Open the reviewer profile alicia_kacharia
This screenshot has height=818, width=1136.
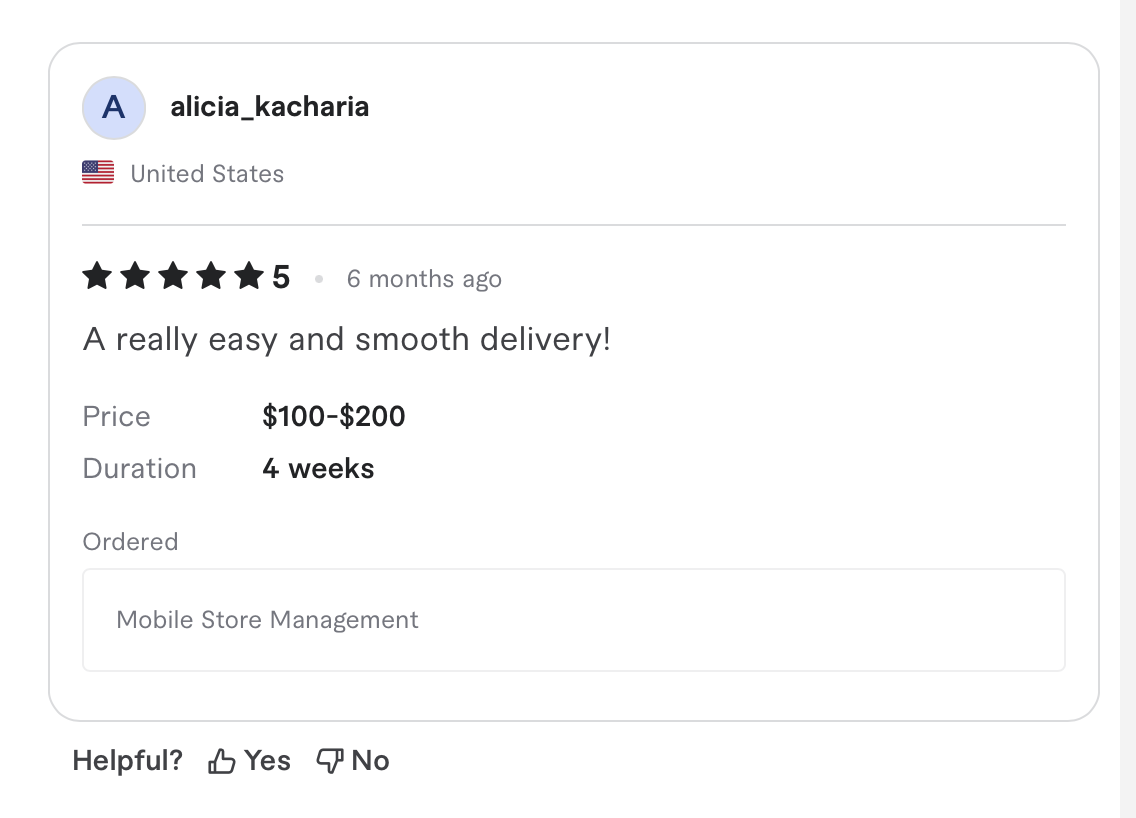pyautogui.click(x=269, y=107)
